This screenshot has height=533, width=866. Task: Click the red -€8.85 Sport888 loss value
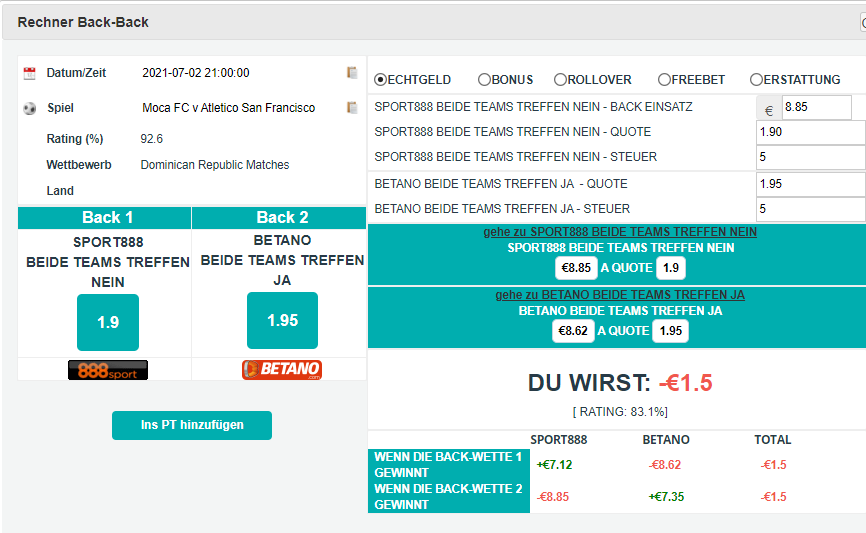(x=553, y=497)
